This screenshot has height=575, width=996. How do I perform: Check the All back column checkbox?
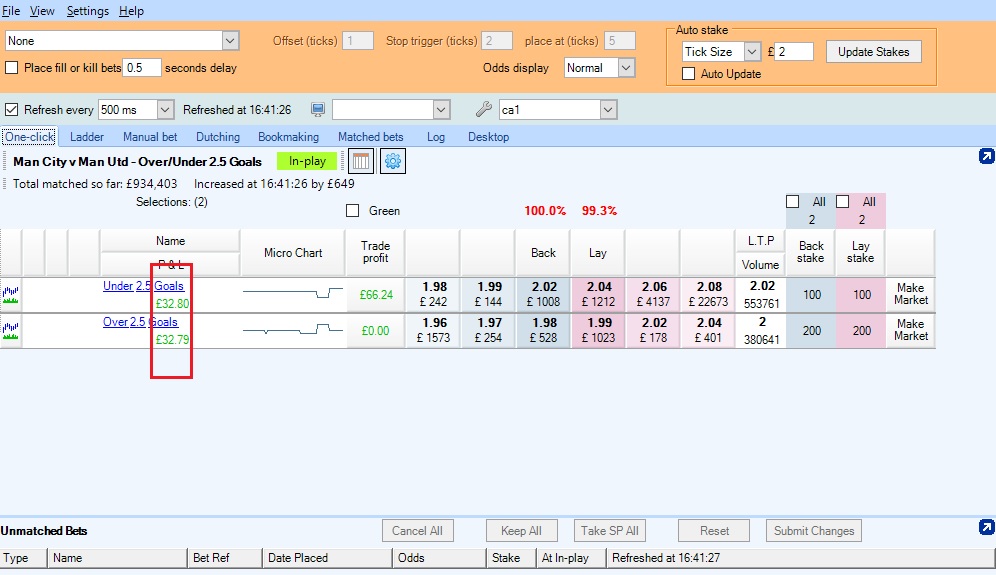[x=792, y=201]
